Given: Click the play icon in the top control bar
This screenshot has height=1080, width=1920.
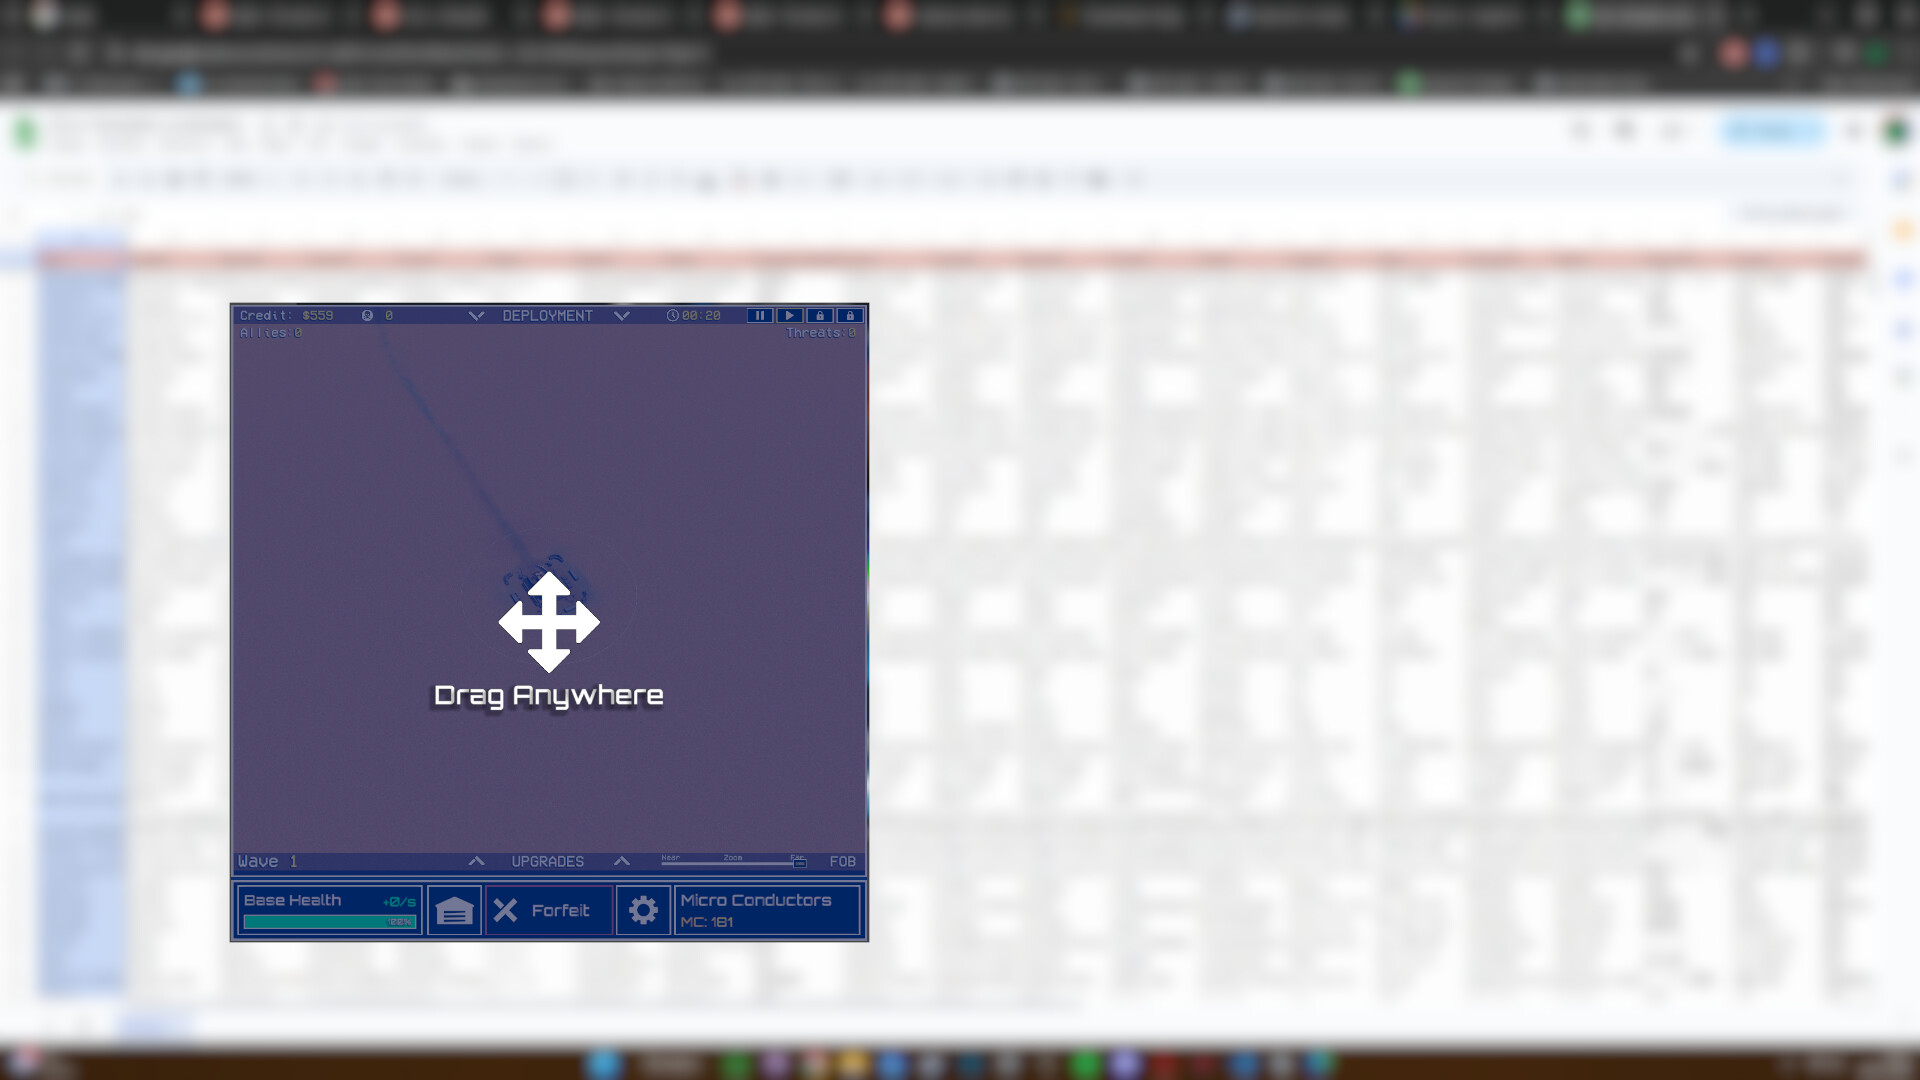Looking at the screenshot, I should click(790, 315).
